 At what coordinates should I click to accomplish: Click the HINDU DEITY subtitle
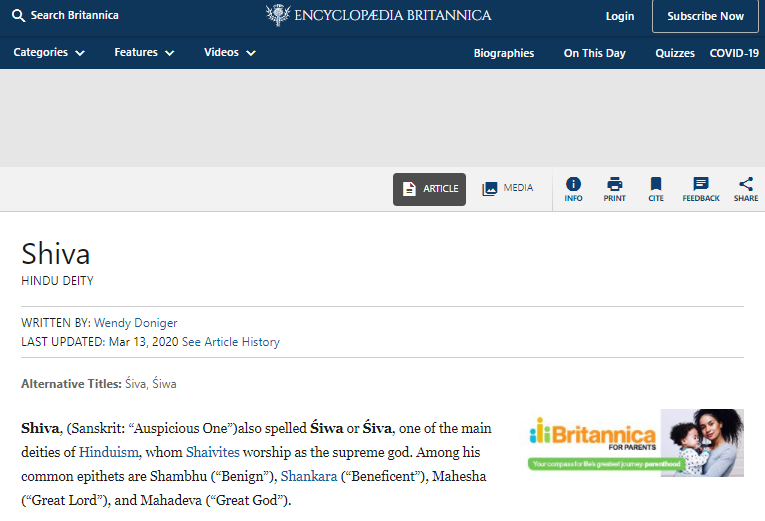pos(57,281)
